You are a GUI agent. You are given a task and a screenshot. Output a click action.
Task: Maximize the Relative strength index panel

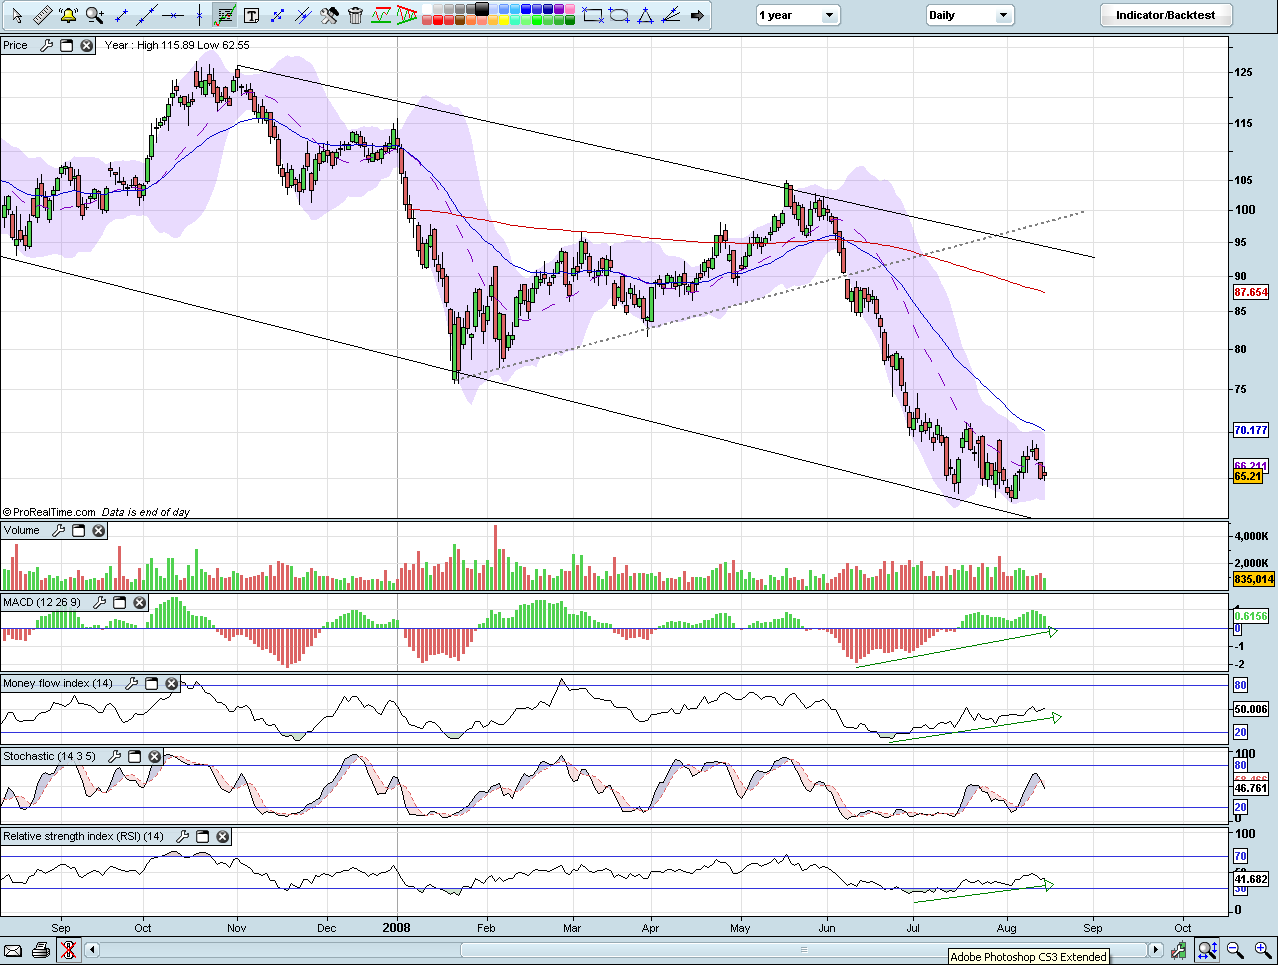coord(203,836)
